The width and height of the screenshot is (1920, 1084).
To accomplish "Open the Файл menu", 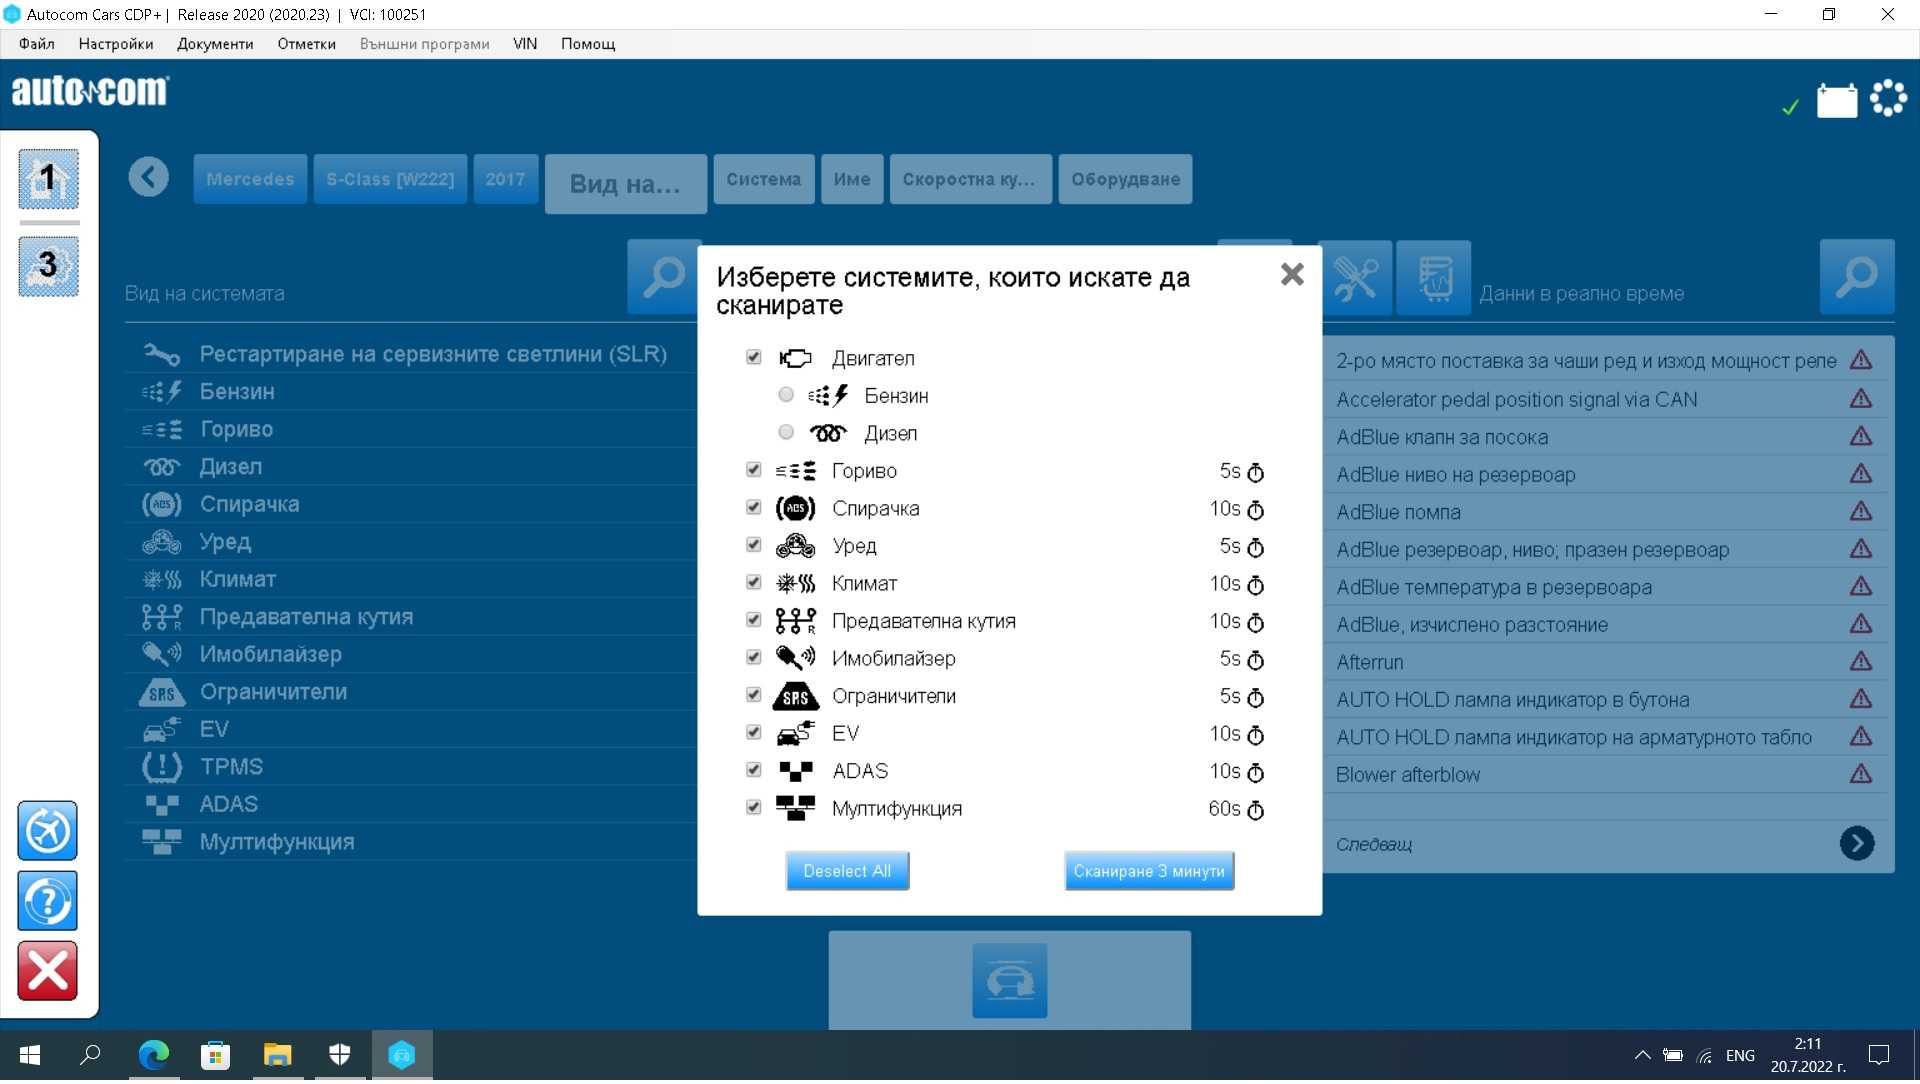I will [37, 44].
